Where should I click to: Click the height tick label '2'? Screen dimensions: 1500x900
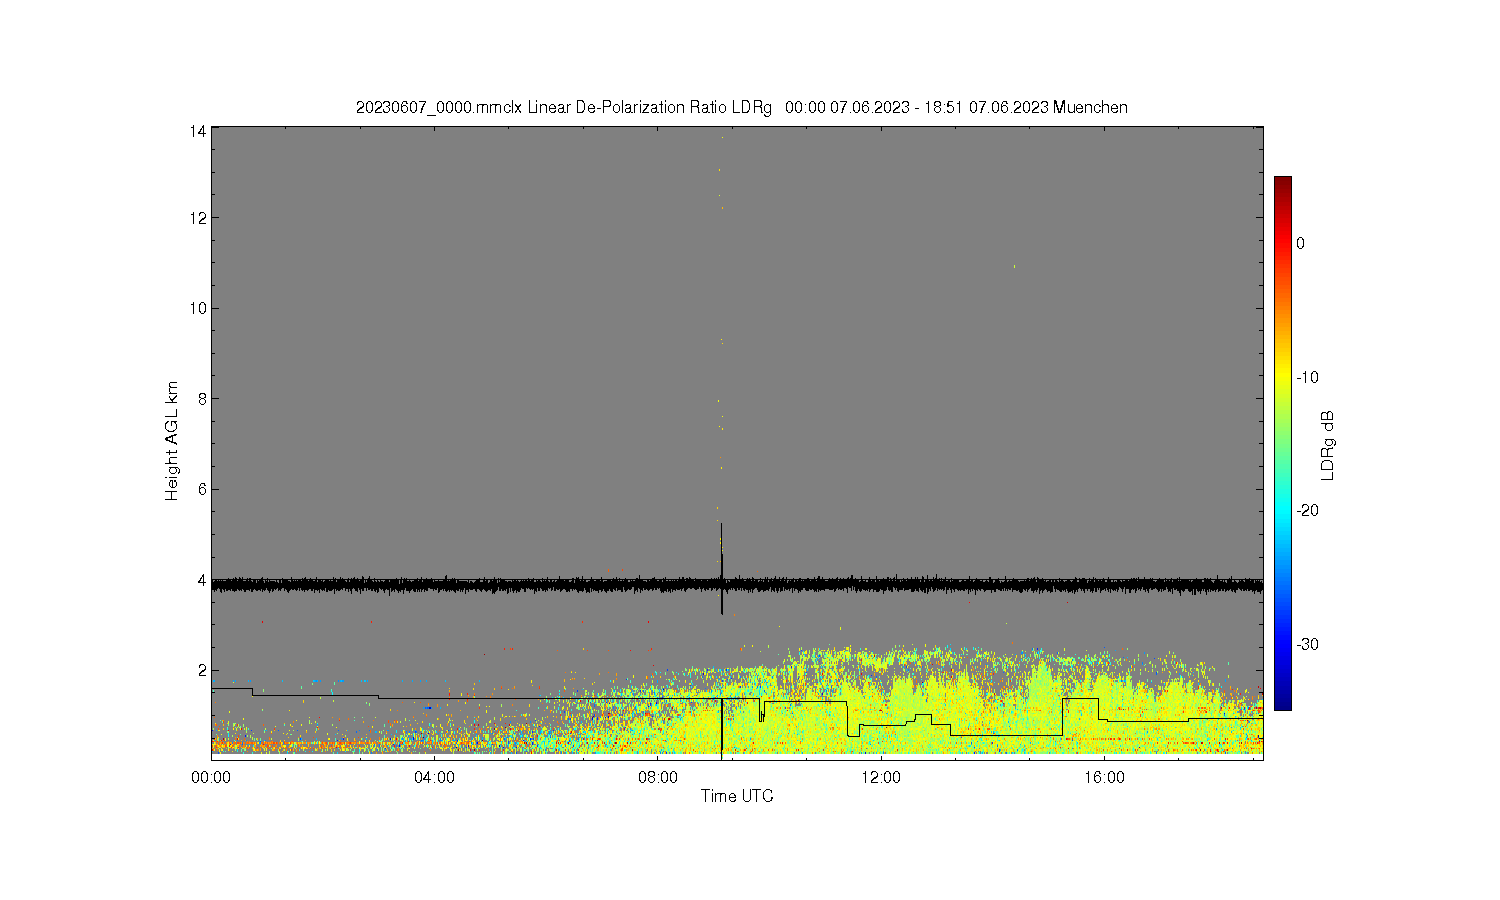pos(202,670)
